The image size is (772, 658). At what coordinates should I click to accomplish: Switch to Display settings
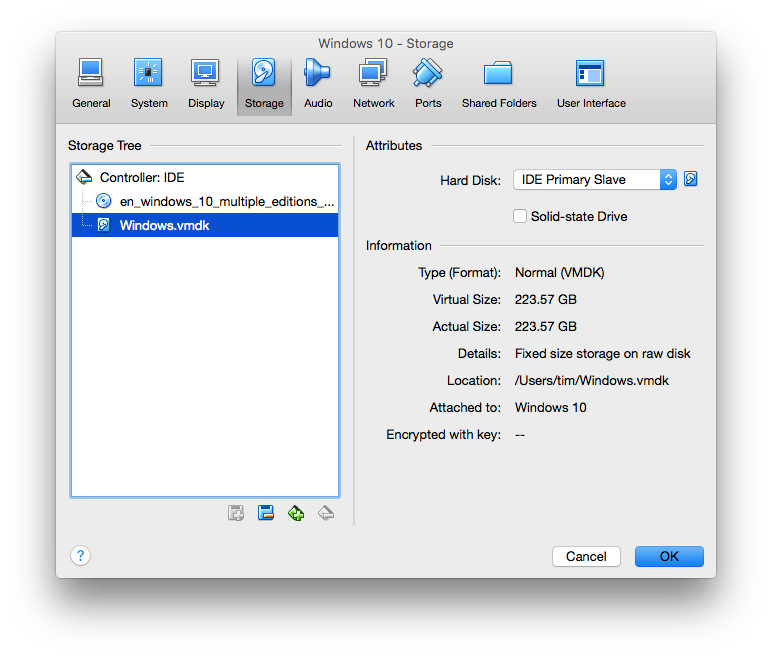pyautogui.click(x=206, y=84)
